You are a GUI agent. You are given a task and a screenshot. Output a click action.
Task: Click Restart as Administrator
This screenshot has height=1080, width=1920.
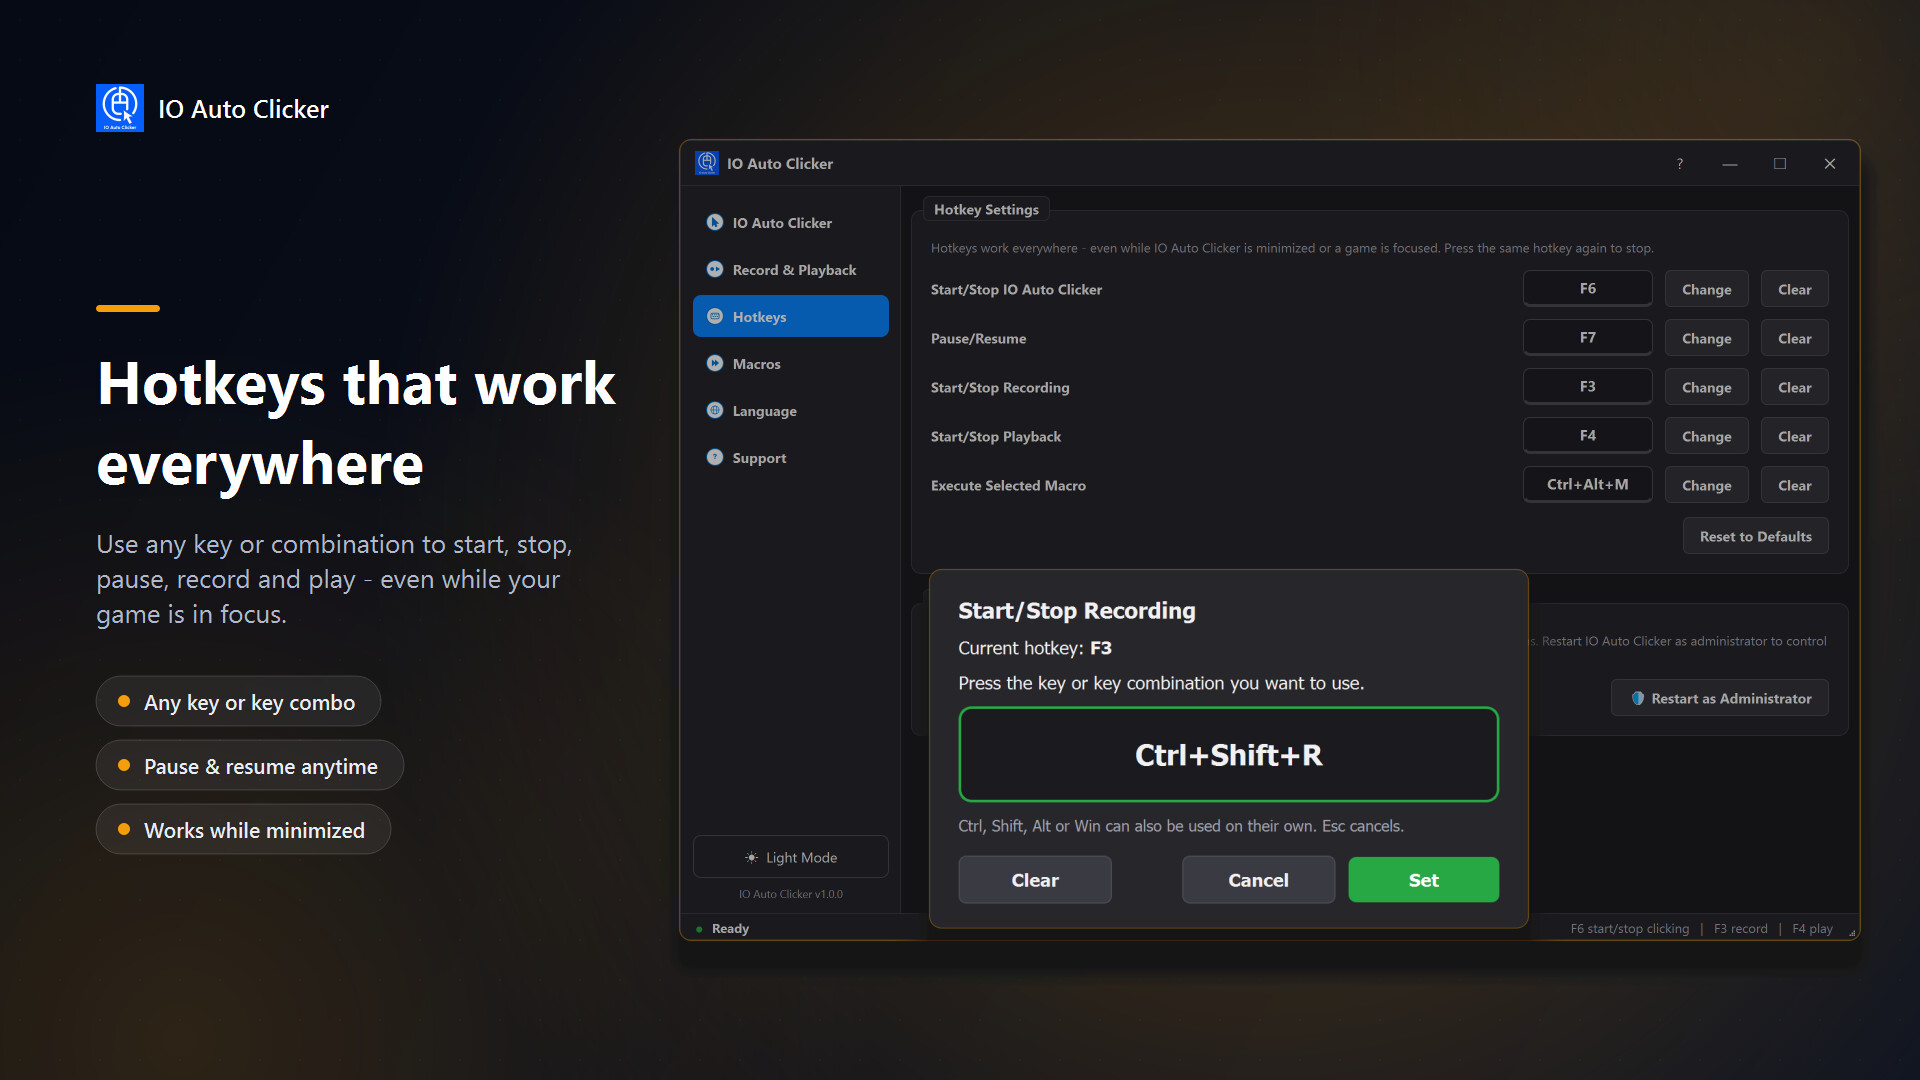(1720, 698)
